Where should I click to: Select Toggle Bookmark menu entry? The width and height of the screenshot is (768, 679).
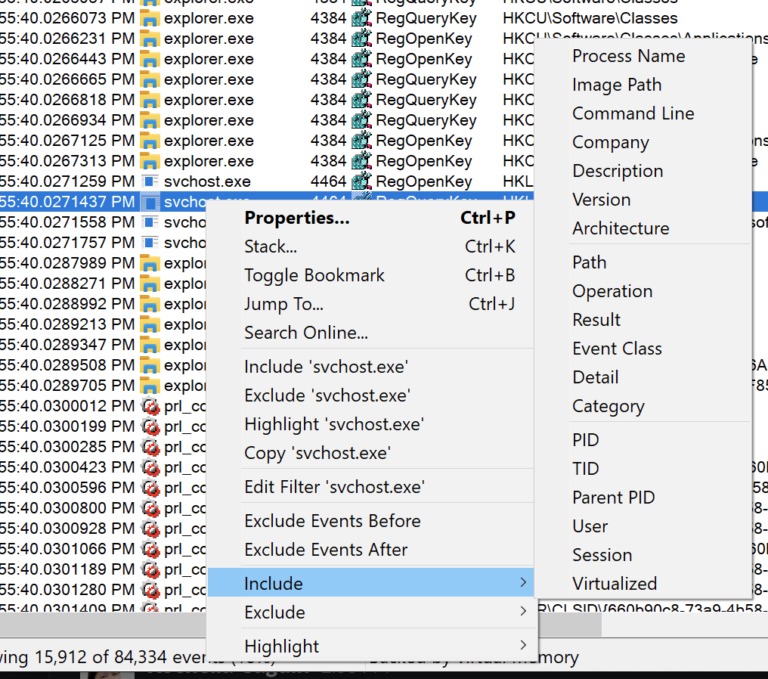click(x=314, y=276)
